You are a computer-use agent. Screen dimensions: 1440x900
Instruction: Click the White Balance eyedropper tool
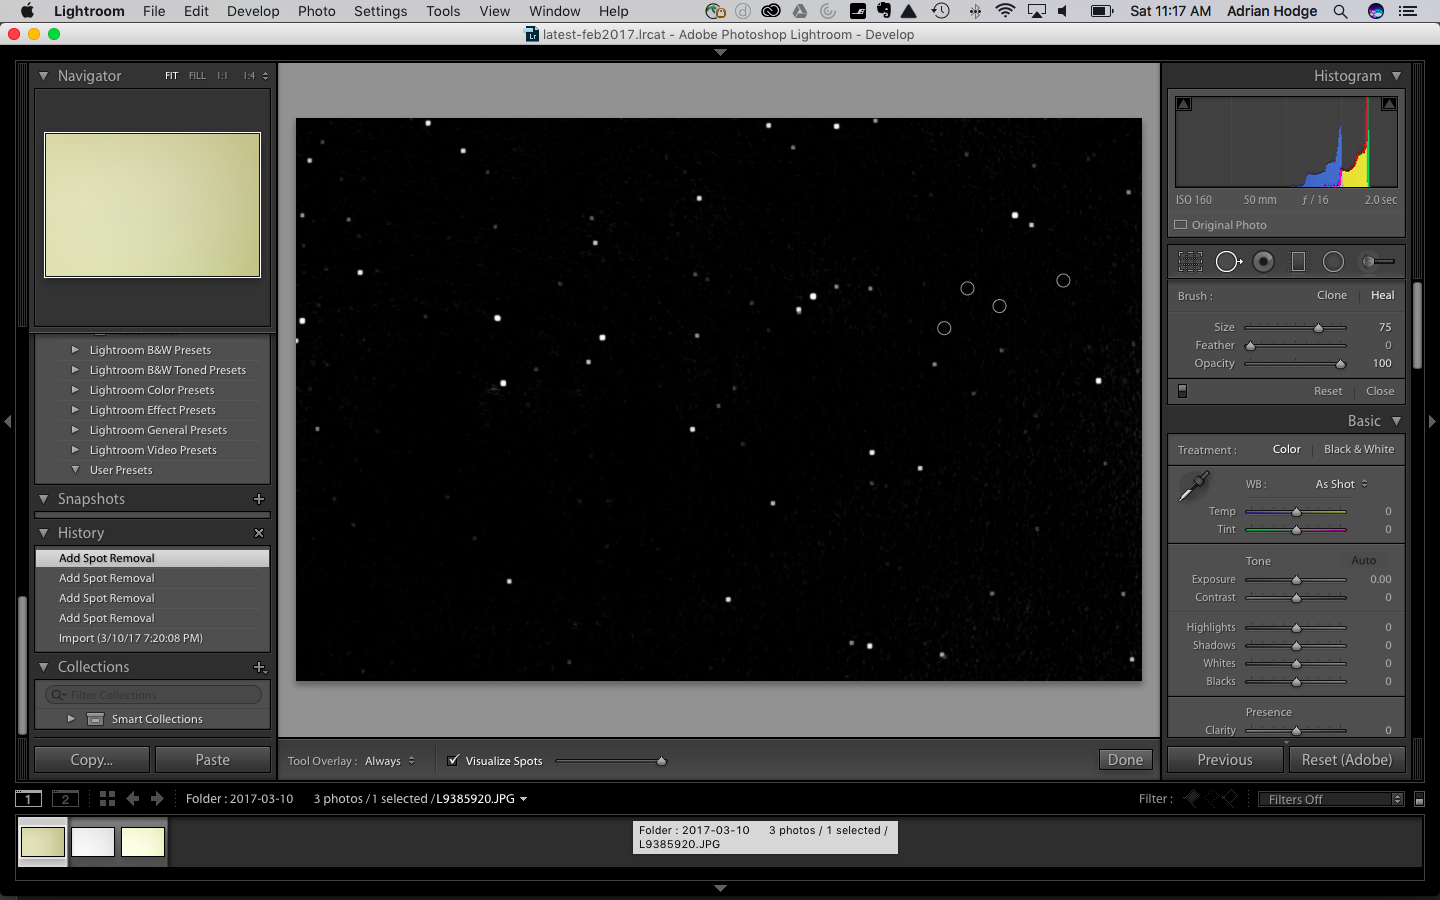[1194, 486]
